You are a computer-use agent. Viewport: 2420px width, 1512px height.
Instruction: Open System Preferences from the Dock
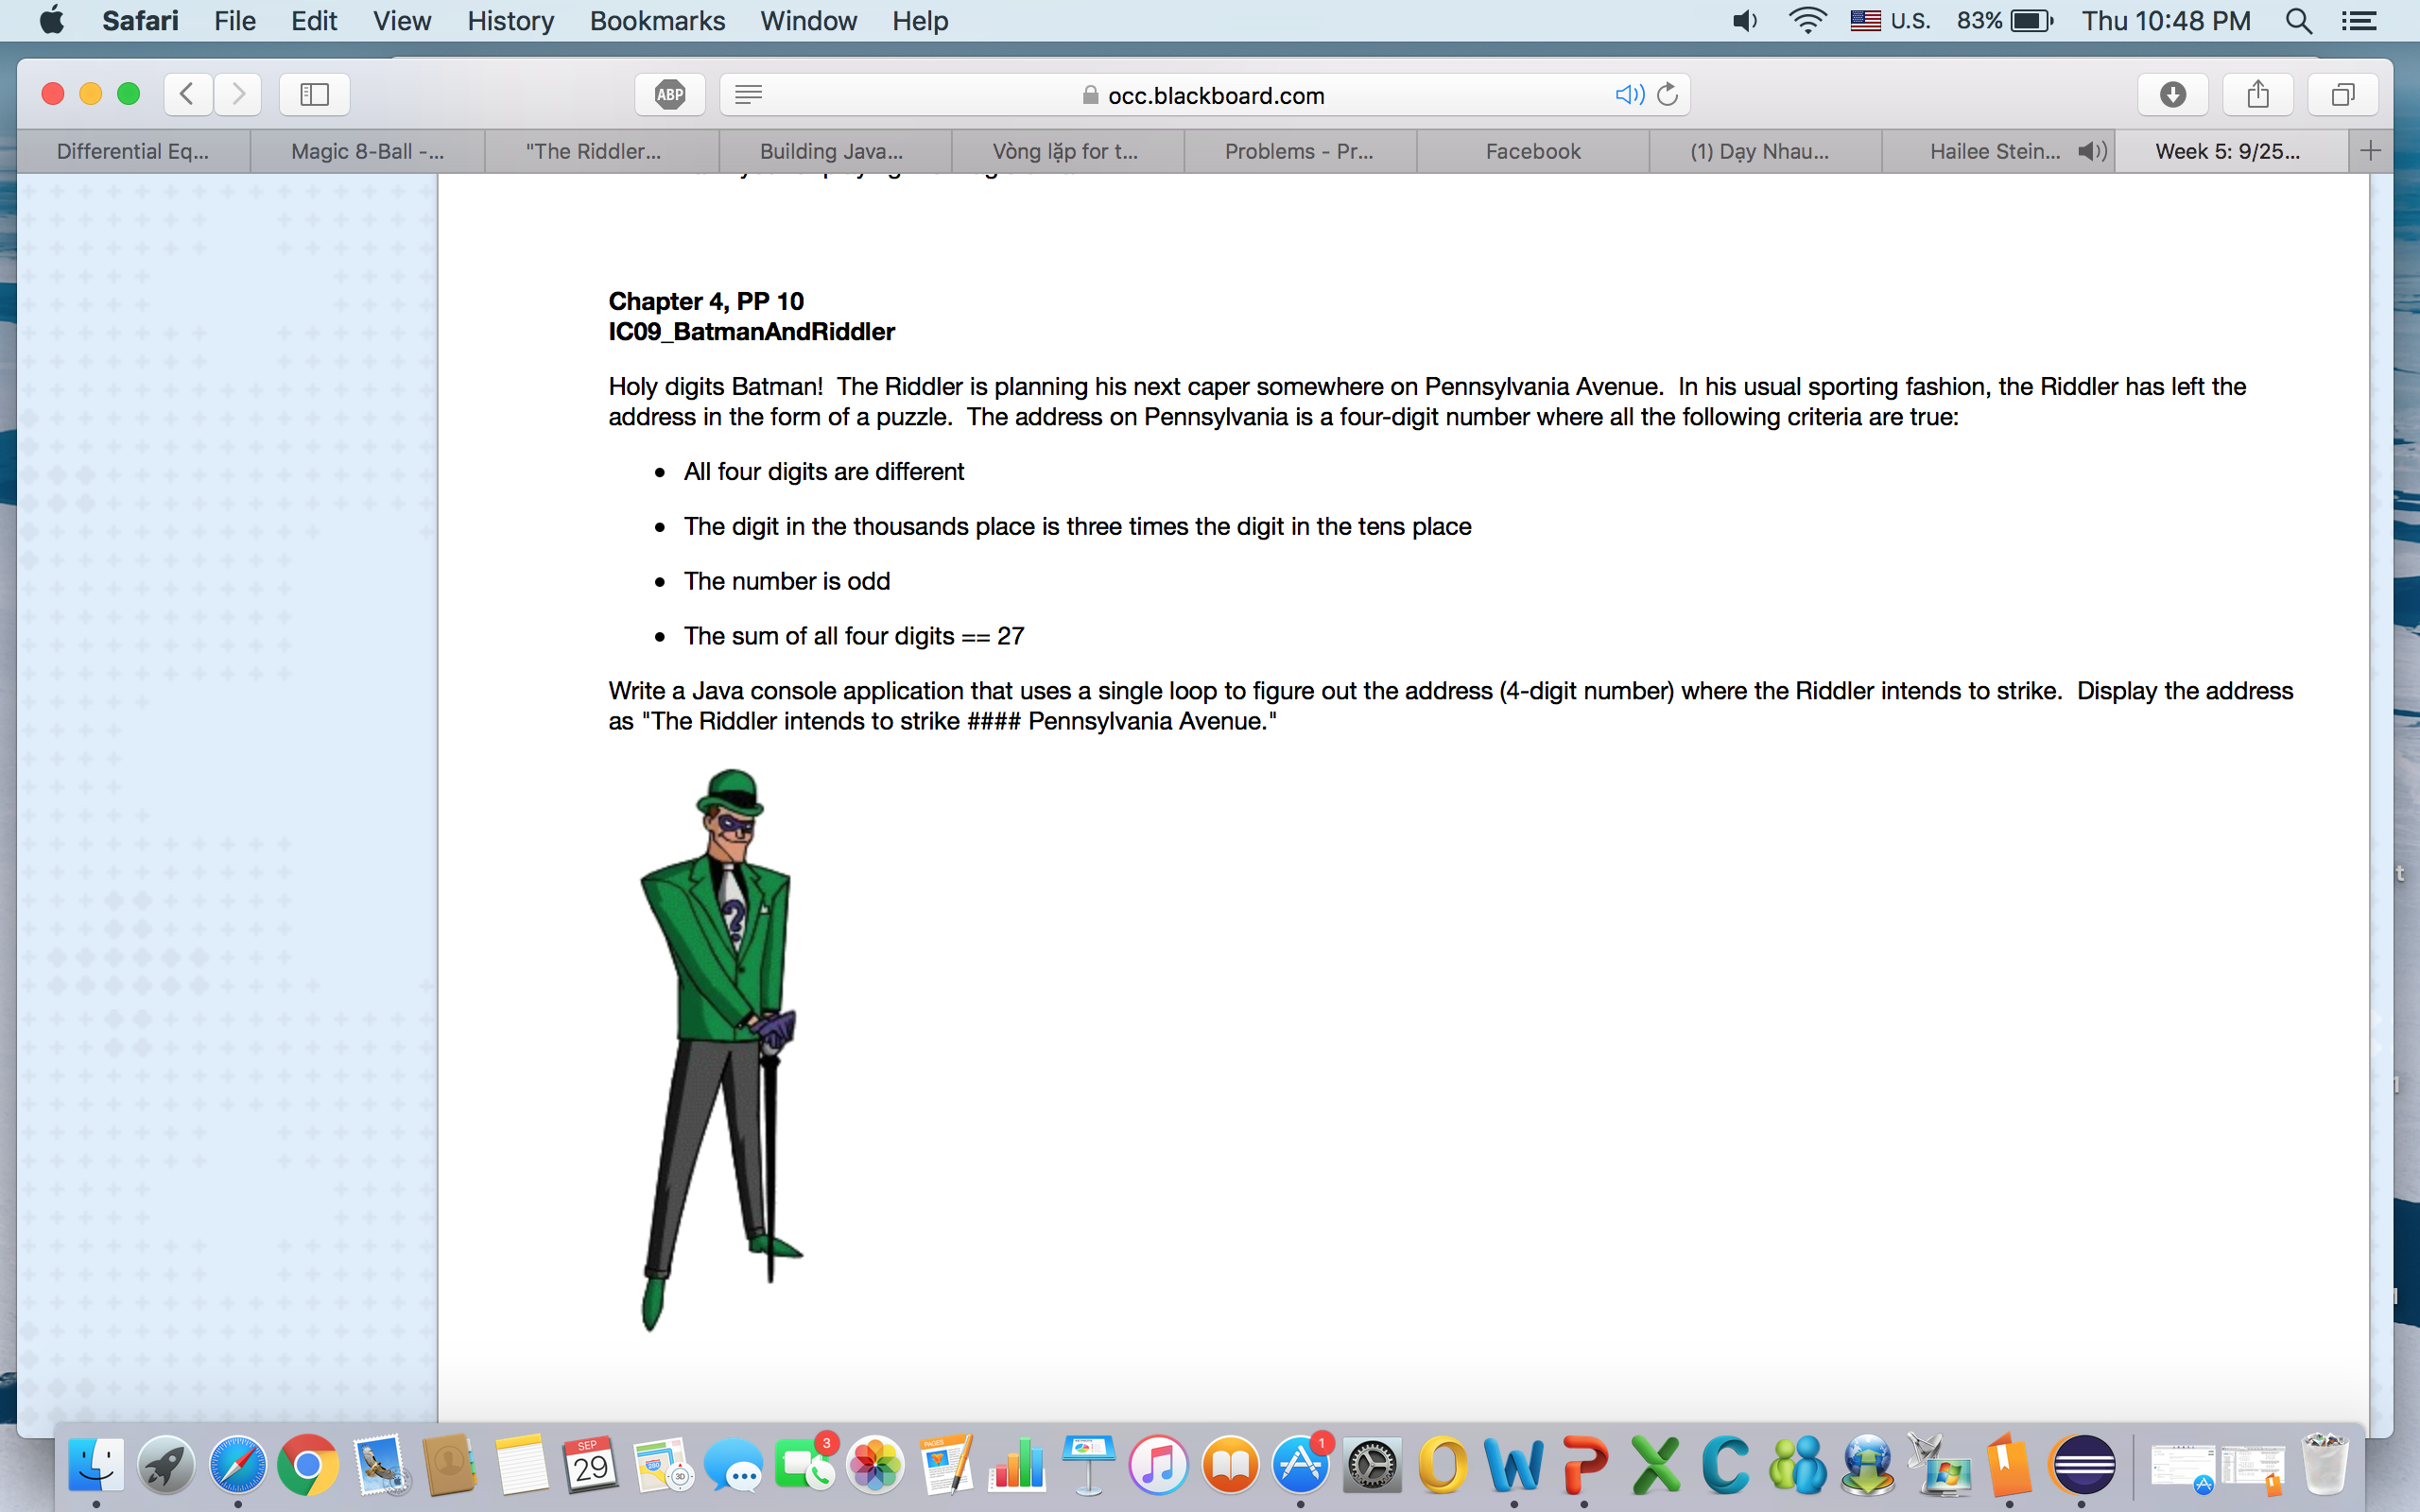(1371, 1465)
